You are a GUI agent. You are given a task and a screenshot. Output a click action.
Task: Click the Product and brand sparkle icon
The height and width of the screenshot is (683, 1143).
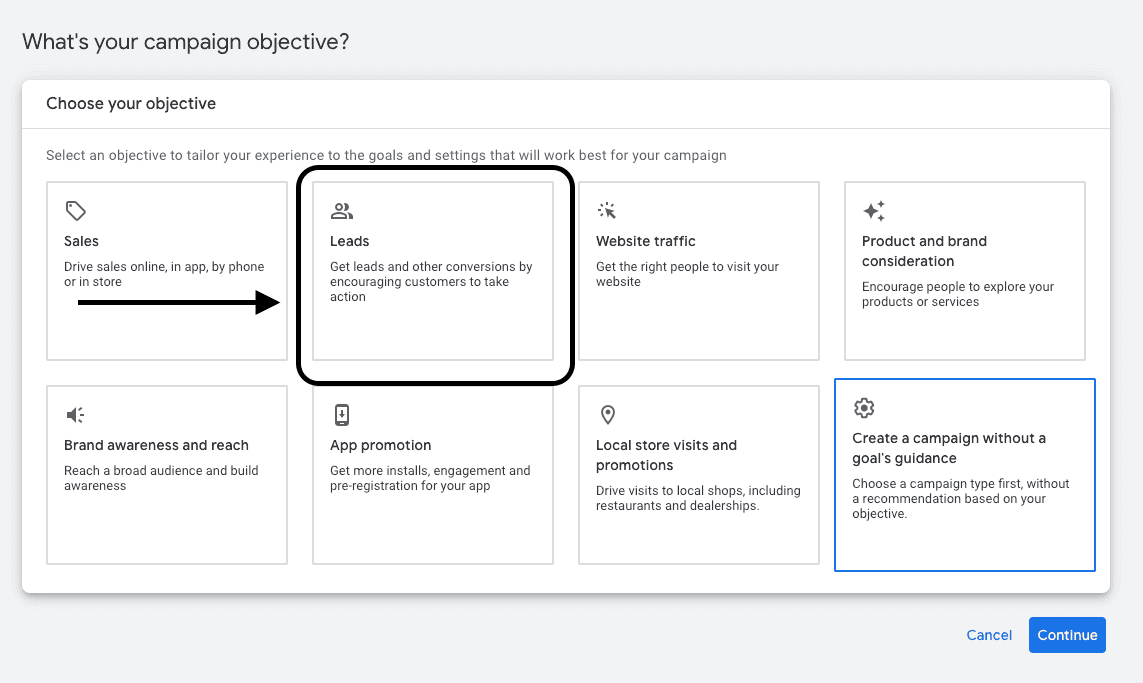pos(873,211)
